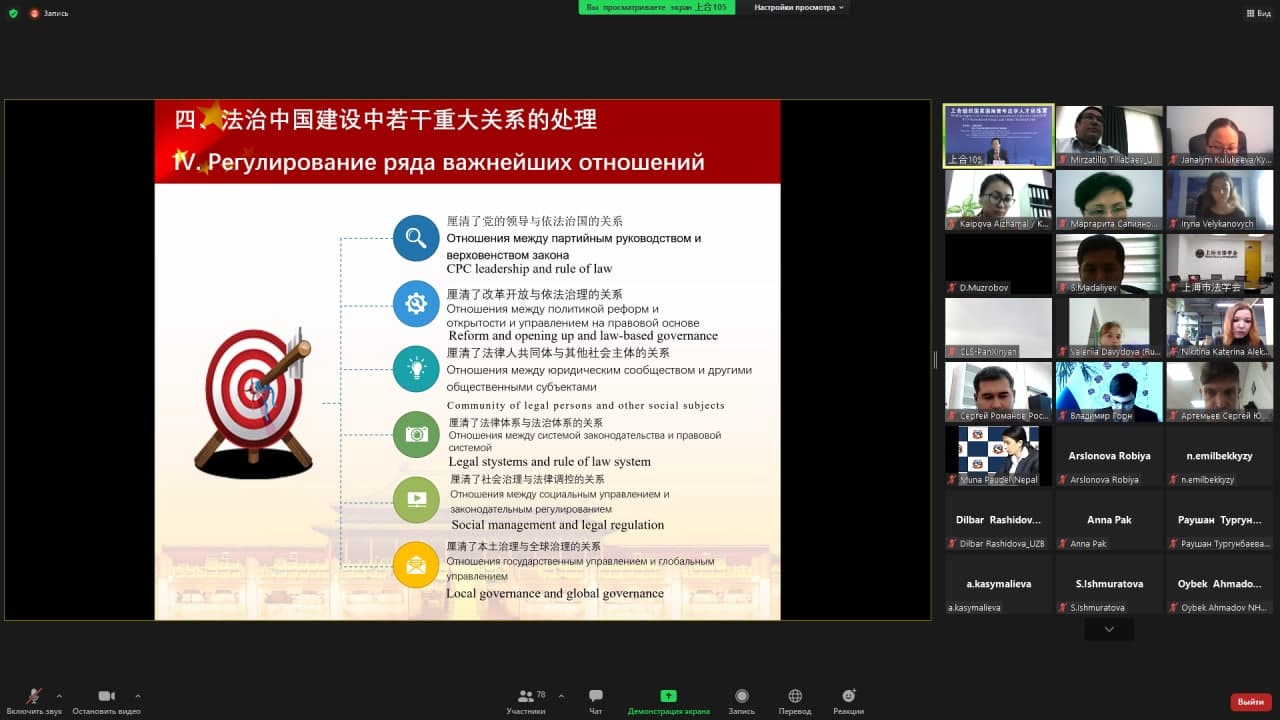The height and width of the screenshot is (720, 1280).
Task: Select Arslonova Robiya participant tile
Action: coord(1109,455)
